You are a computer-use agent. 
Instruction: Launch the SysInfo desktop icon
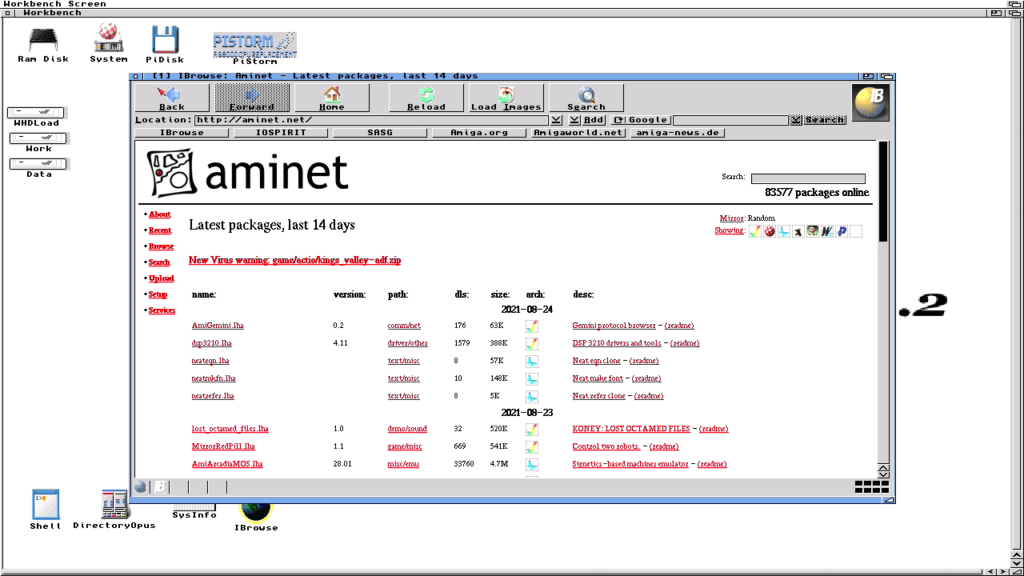pos(194,511)
